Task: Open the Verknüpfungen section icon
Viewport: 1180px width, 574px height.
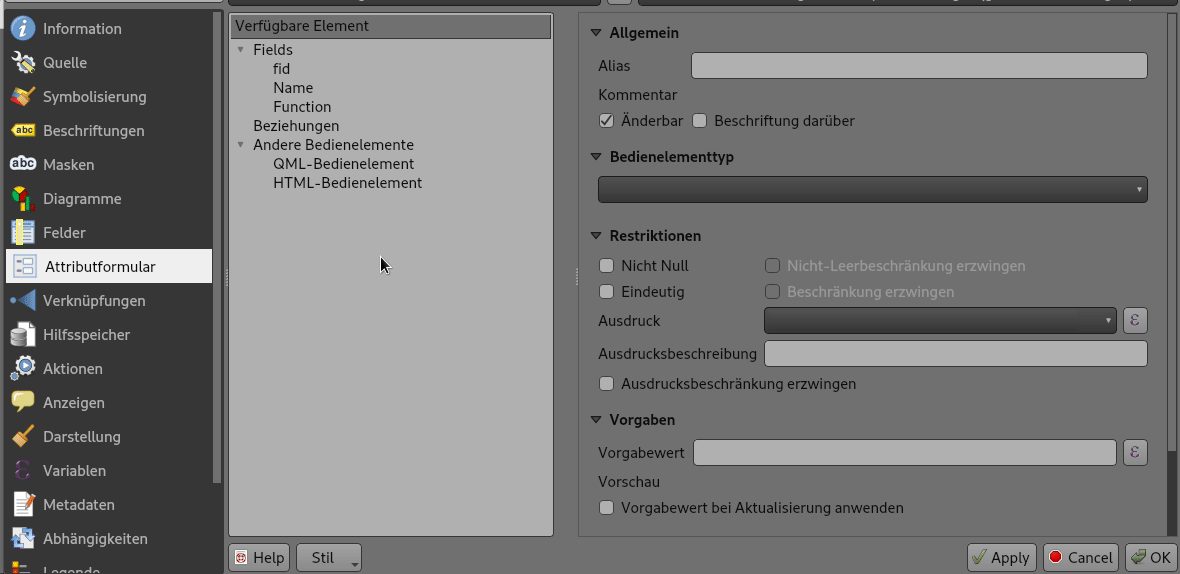Action: [x=23, y=301]
